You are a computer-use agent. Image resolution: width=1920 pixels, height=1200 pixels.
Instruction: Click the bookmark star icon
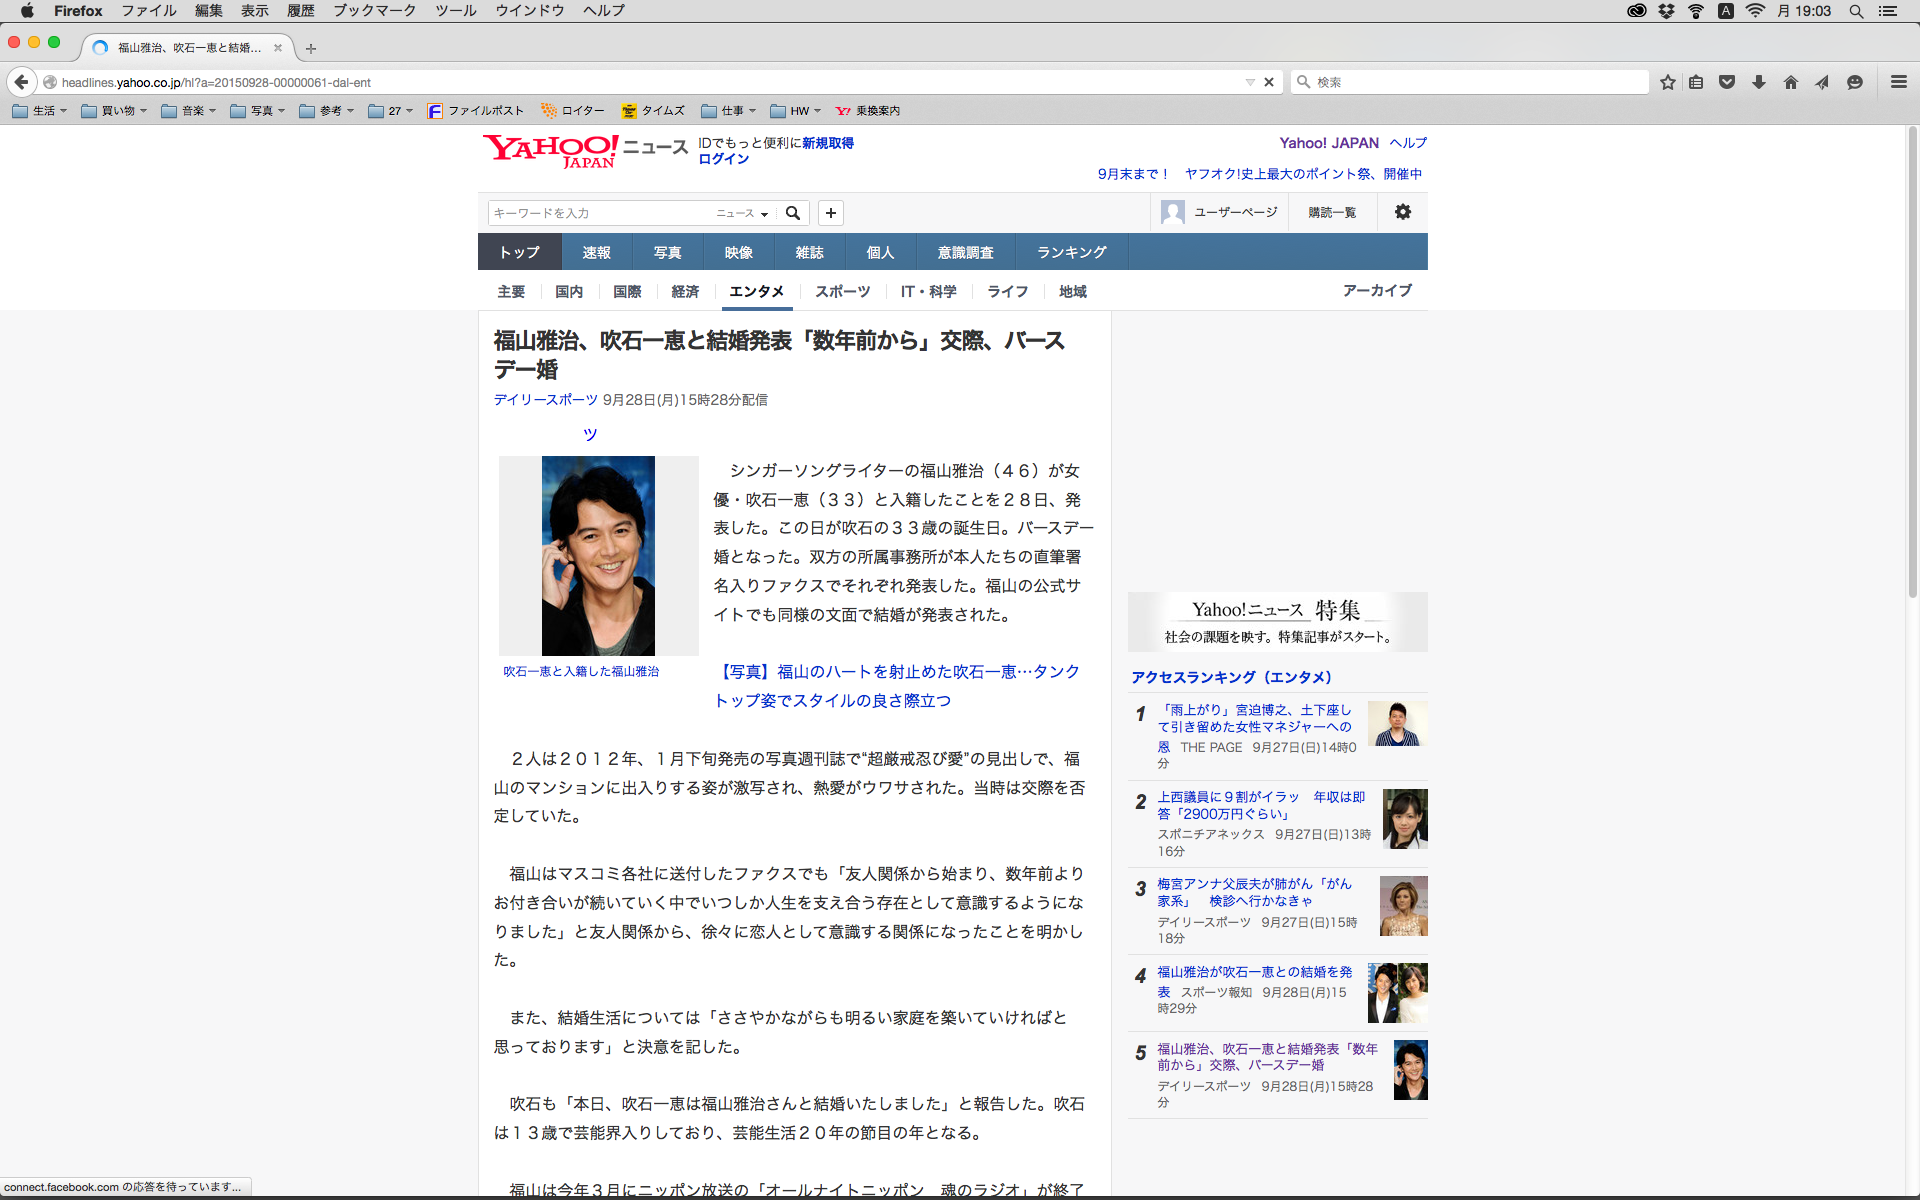pos(1667,82)
